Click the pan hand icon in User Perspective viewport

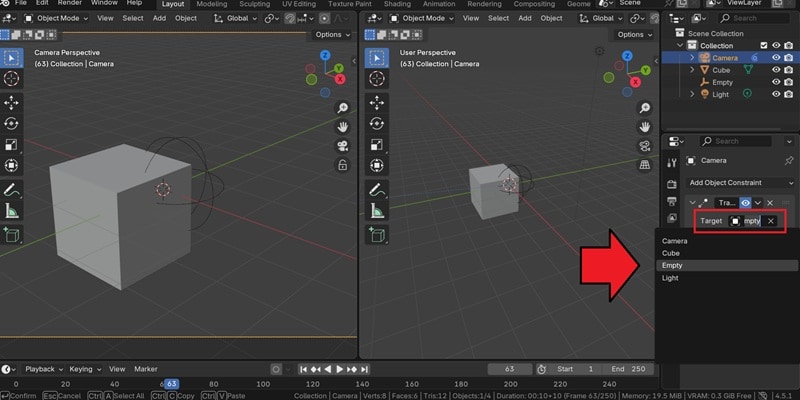pos(645,127)
